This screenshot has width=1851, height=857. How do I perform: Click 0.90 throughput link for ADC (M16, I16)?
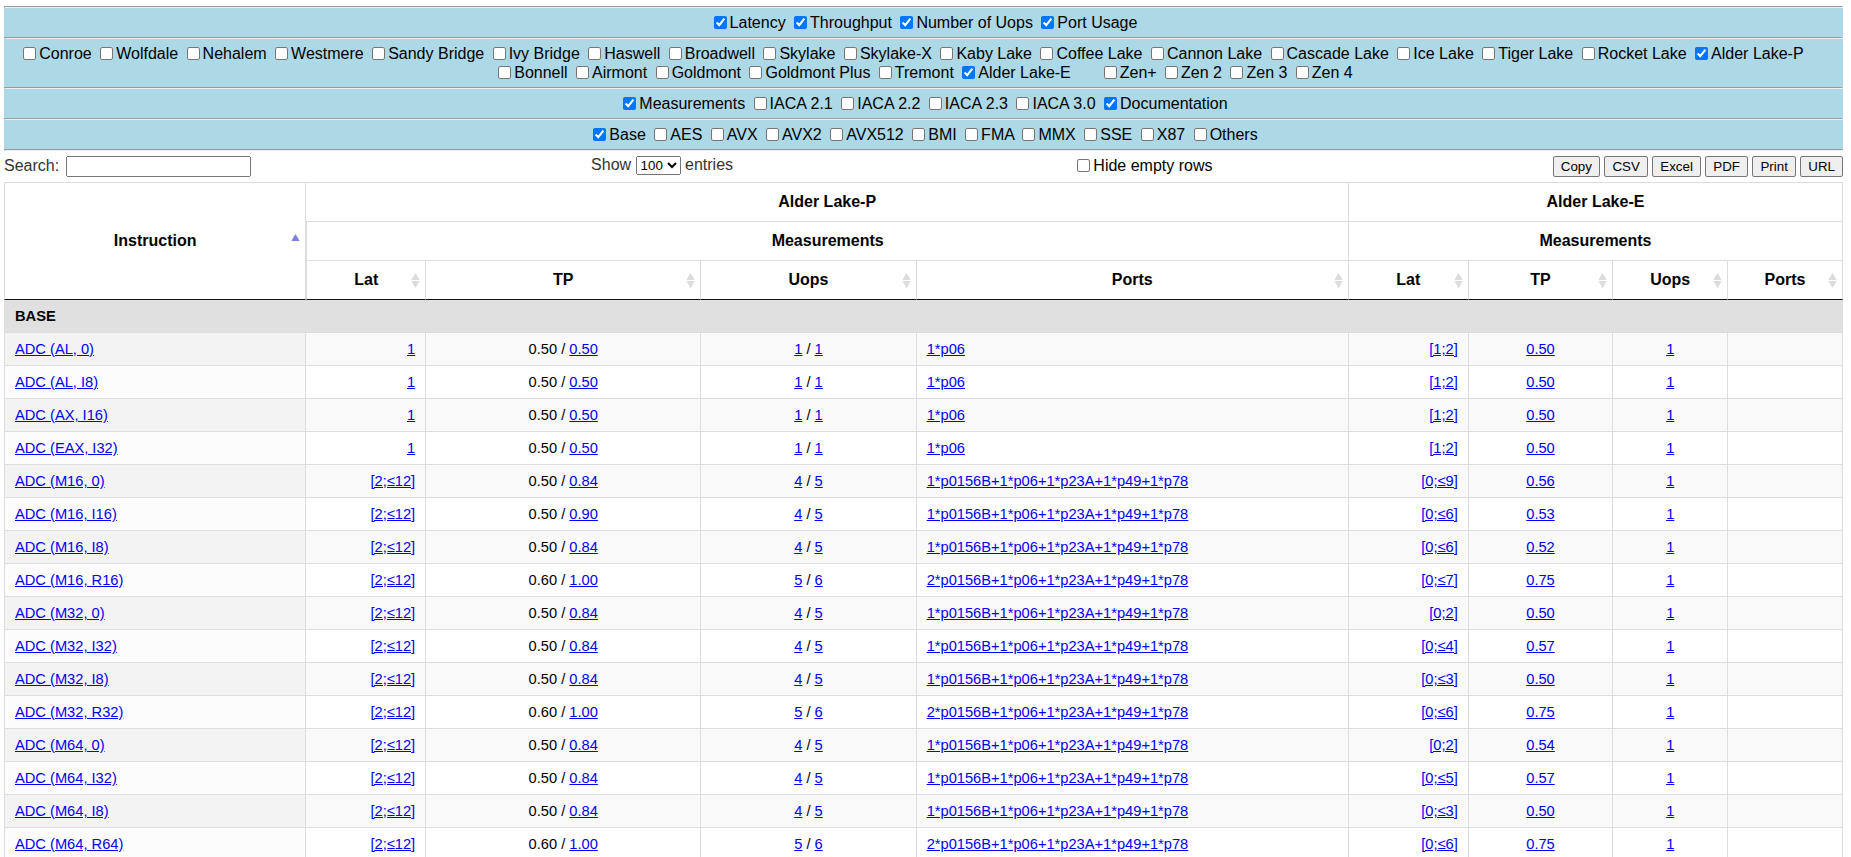[x=584, y=514]
